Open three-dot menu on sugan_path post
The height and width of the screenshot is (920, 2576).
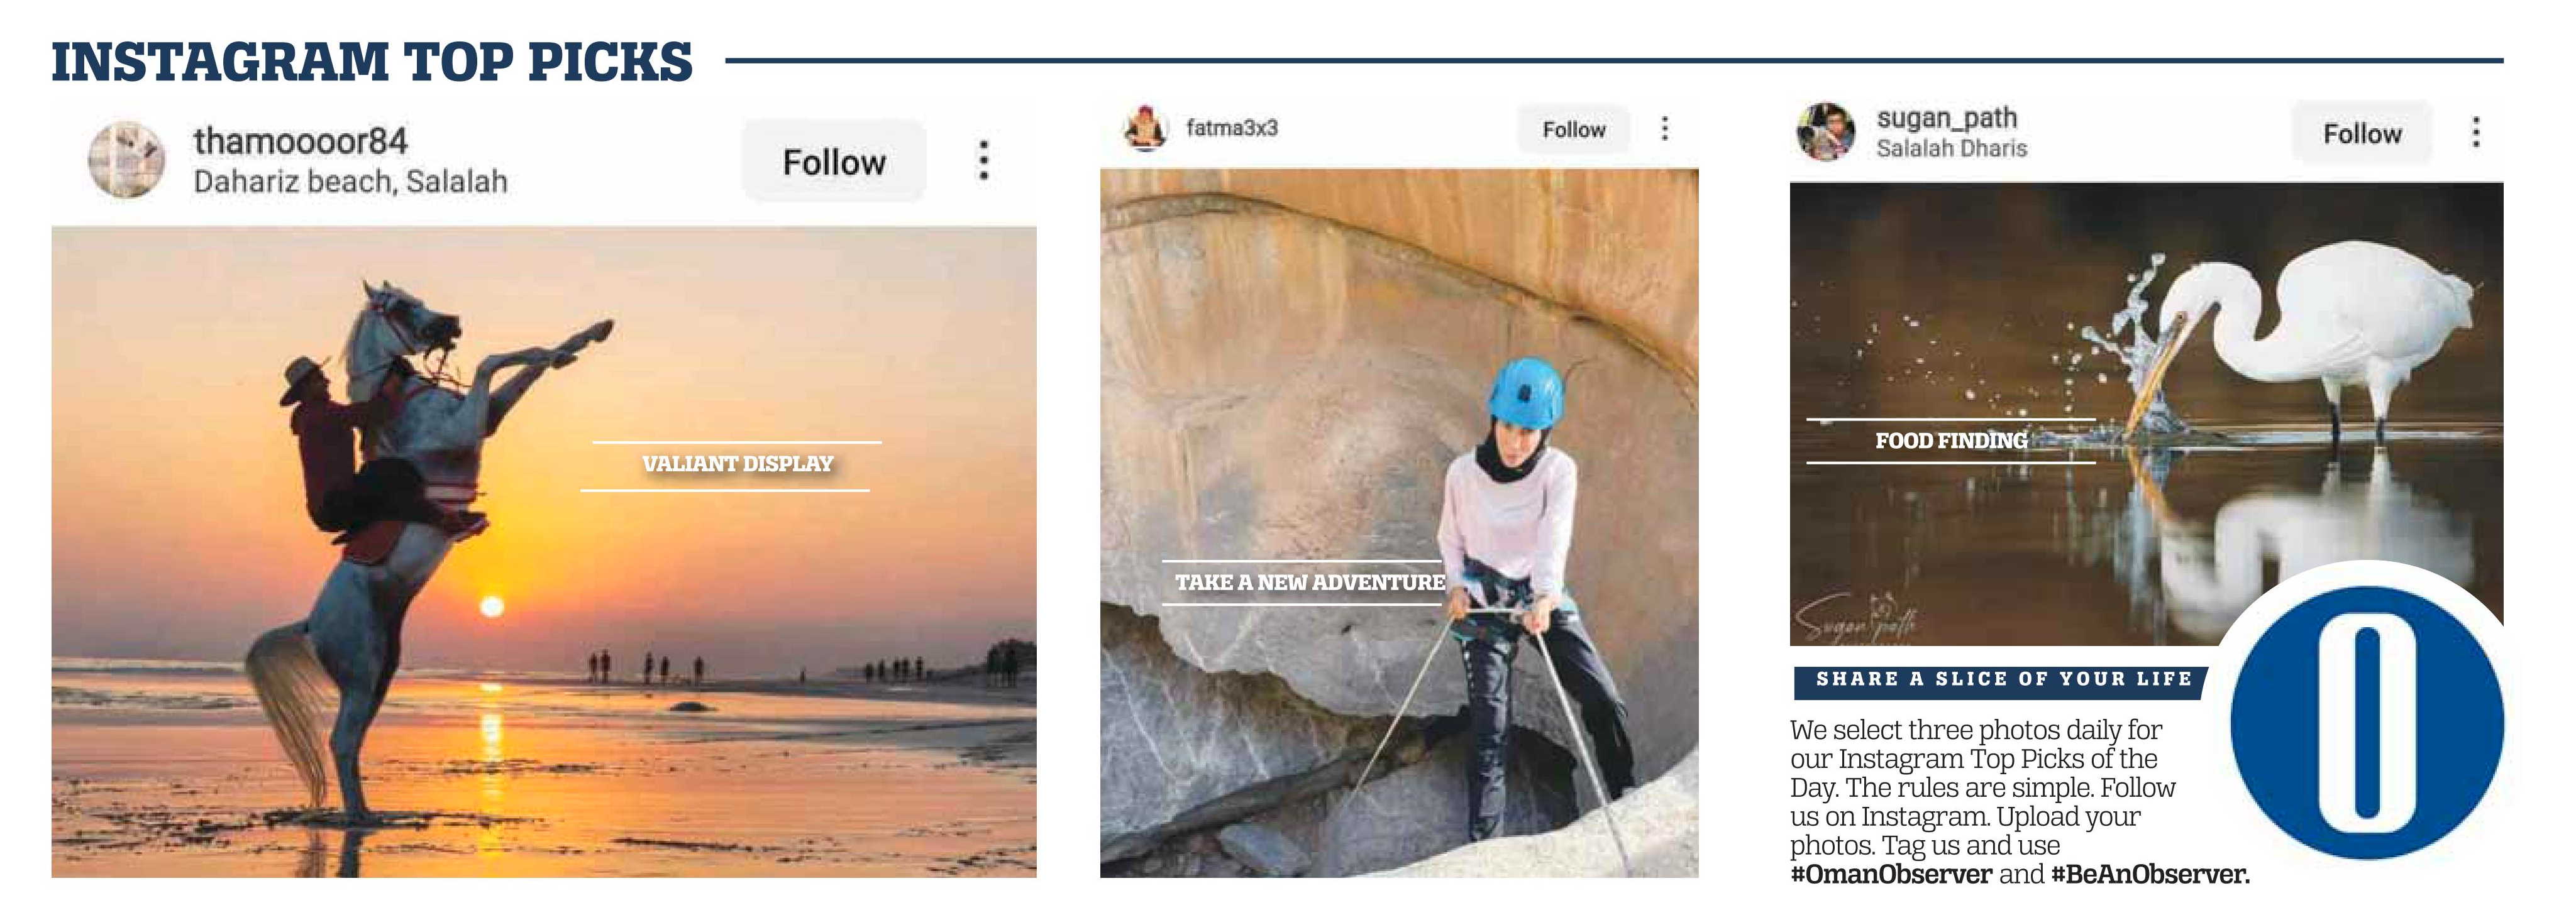coord(2476,132)
